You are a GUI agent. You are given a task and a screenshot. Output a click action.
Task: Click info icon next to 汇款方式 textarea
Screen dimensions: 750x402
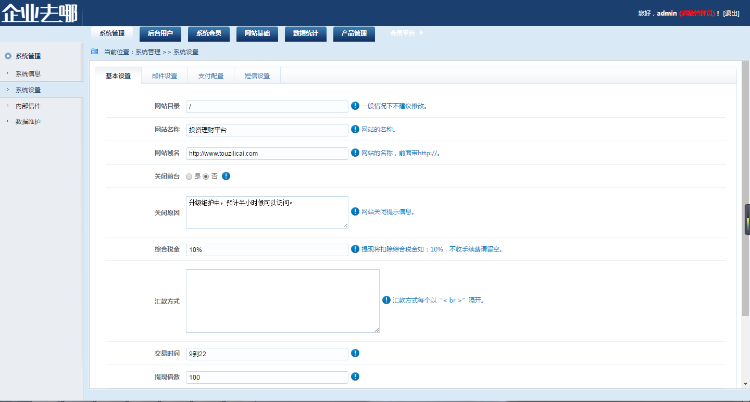click(386, 300)
